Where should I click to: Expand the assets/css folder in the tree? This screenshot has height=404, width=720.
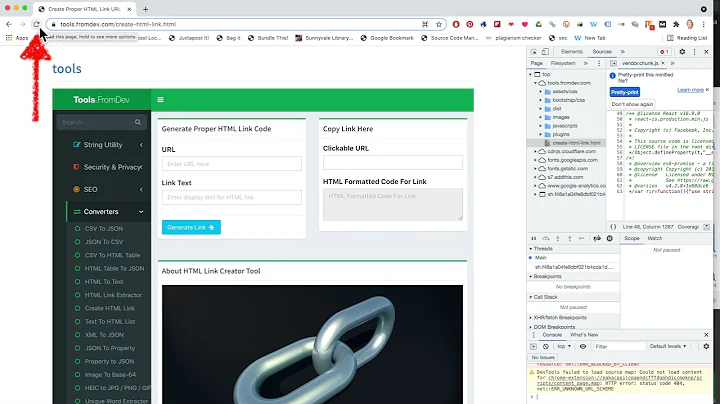pyautogui.click(x=540, y=91)
